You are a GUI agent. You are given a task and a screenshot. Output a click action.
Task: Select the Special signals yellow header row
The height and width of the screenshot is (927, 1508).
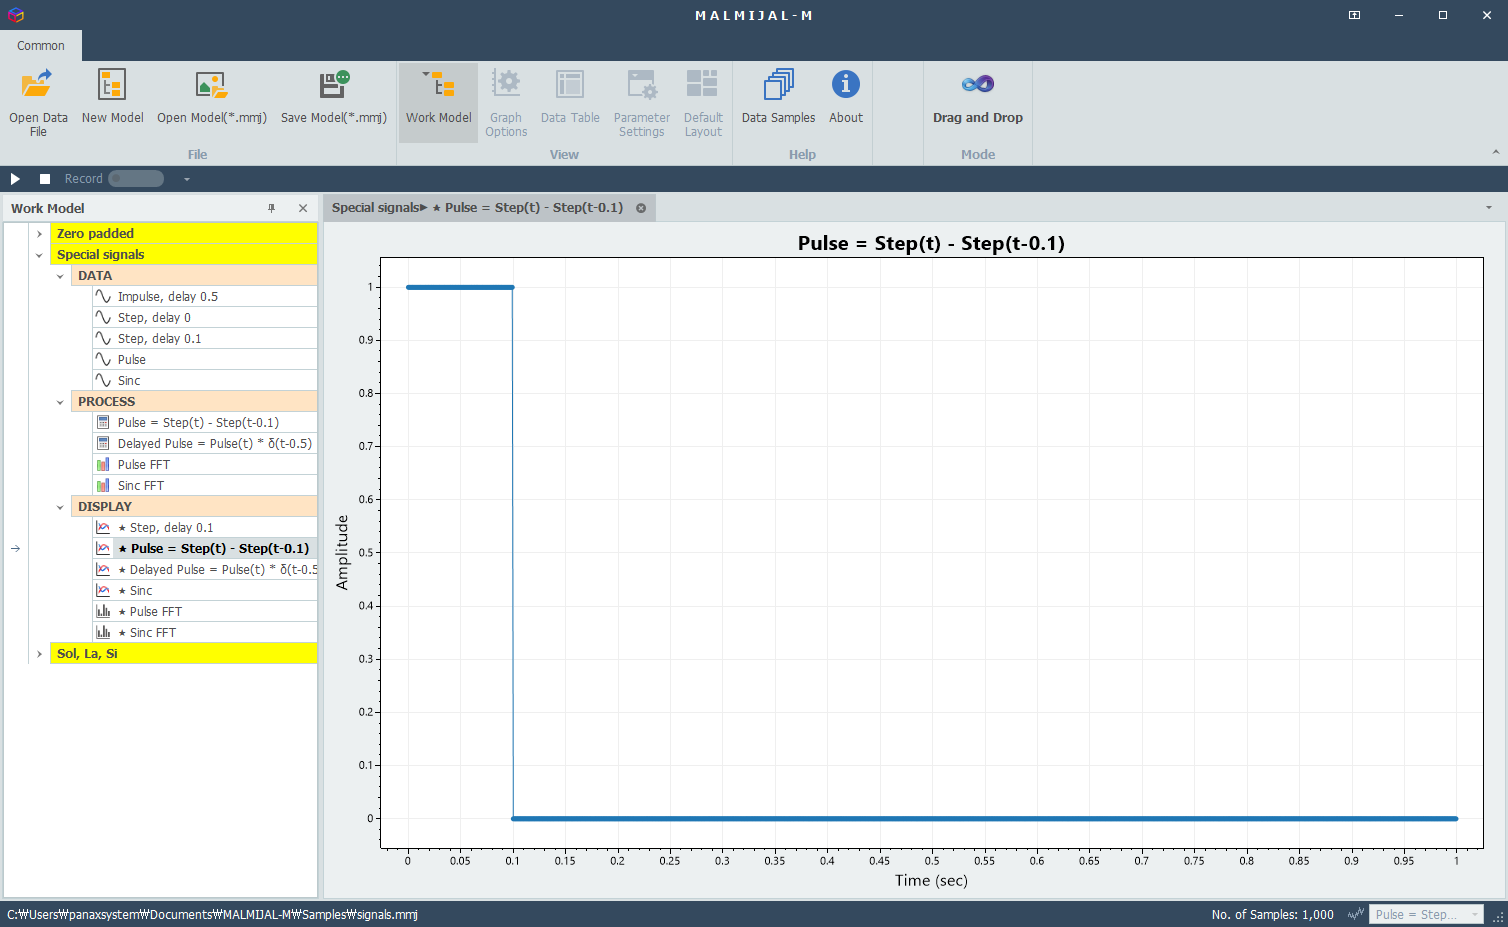[184, 255]
